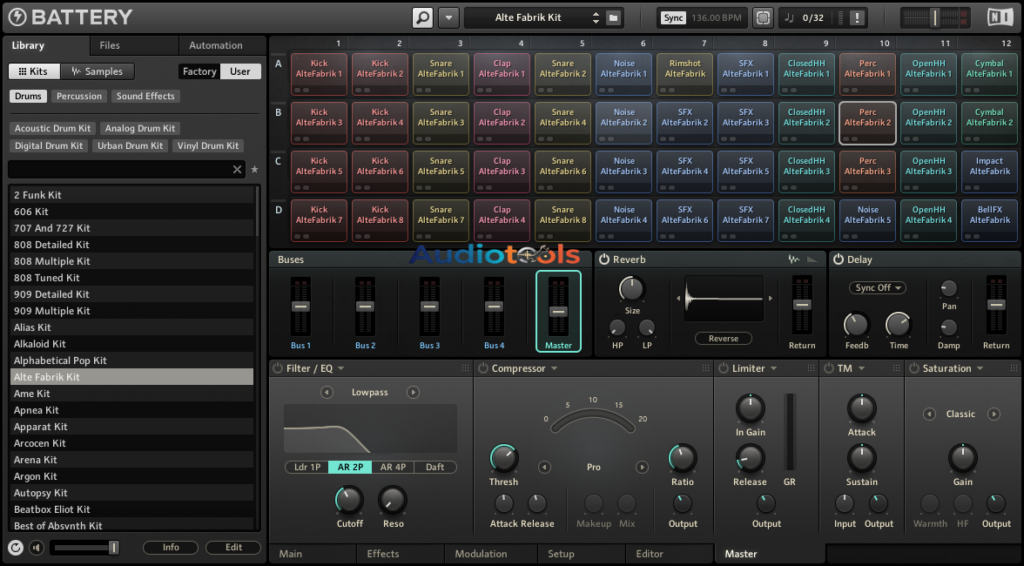Show Factory content

[199, 71]
